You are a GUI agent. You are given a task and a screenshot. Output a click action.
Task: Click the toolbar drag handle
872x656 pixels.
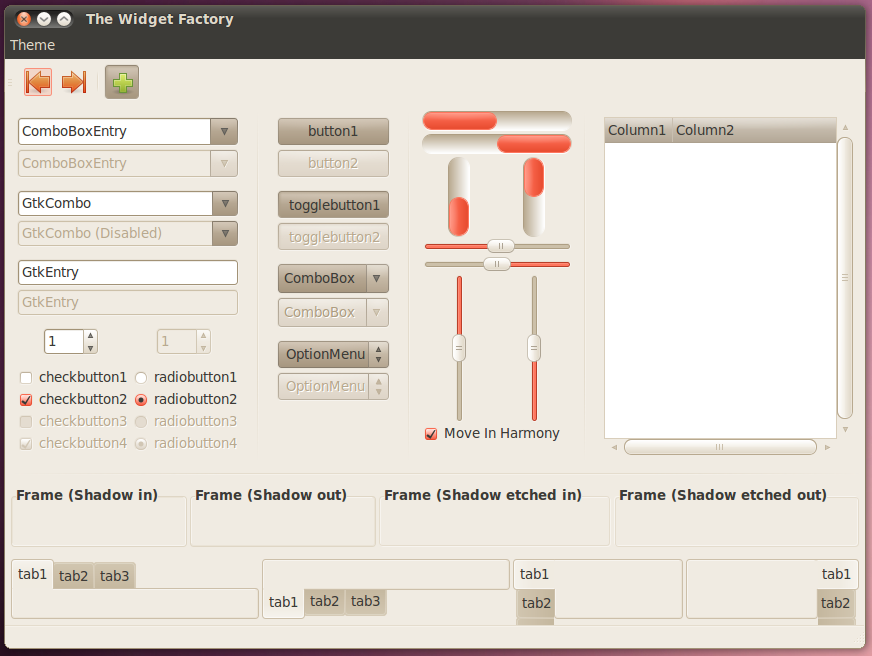point(10,82)
